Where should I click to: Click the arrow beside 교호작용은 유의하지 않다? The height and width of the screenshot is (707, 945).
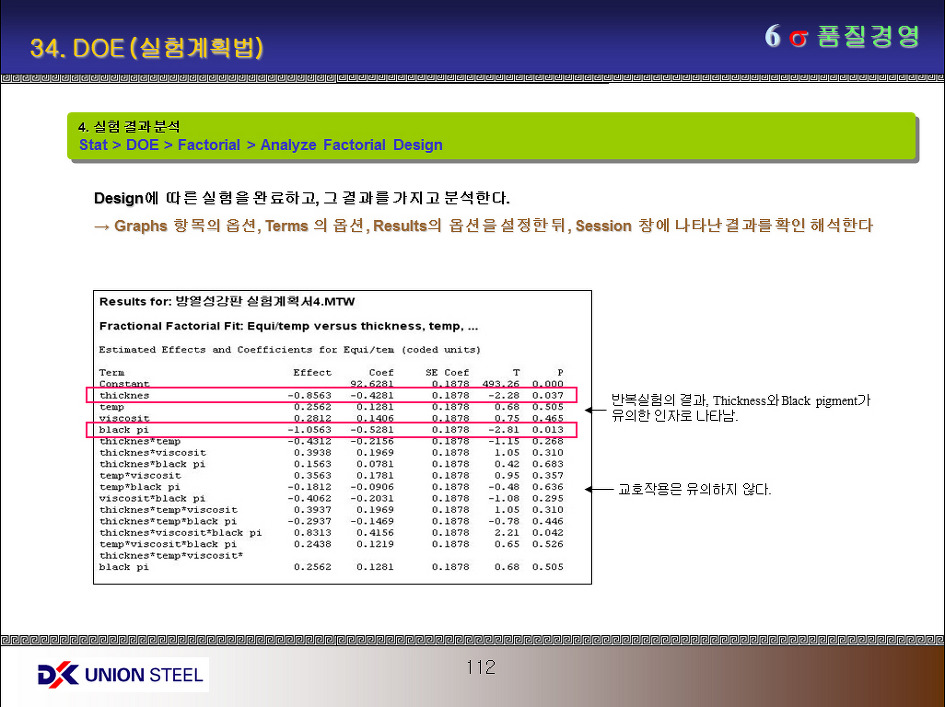(x=600, y=490)
